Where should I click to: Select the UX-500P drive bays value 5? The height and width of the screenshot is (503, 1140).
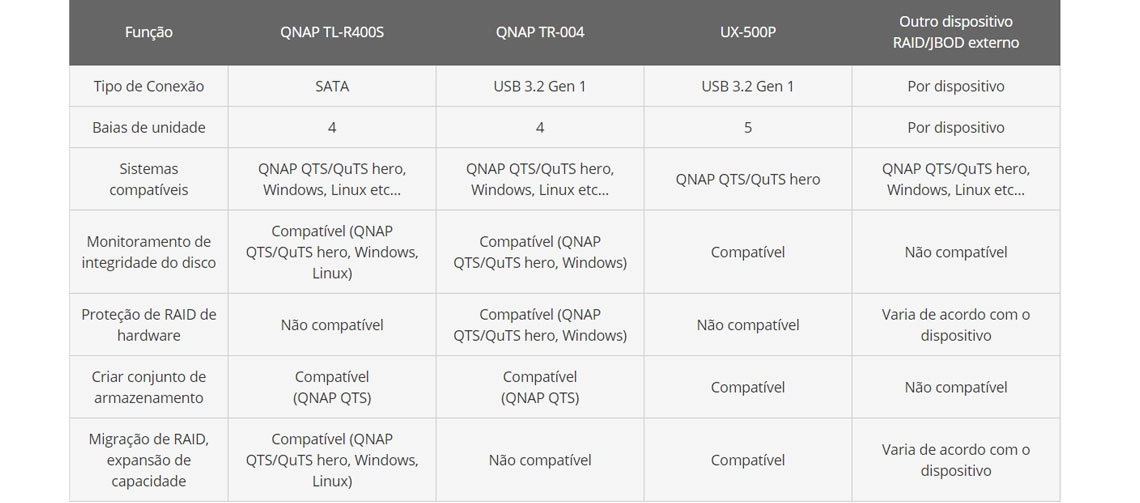(747, 127)
